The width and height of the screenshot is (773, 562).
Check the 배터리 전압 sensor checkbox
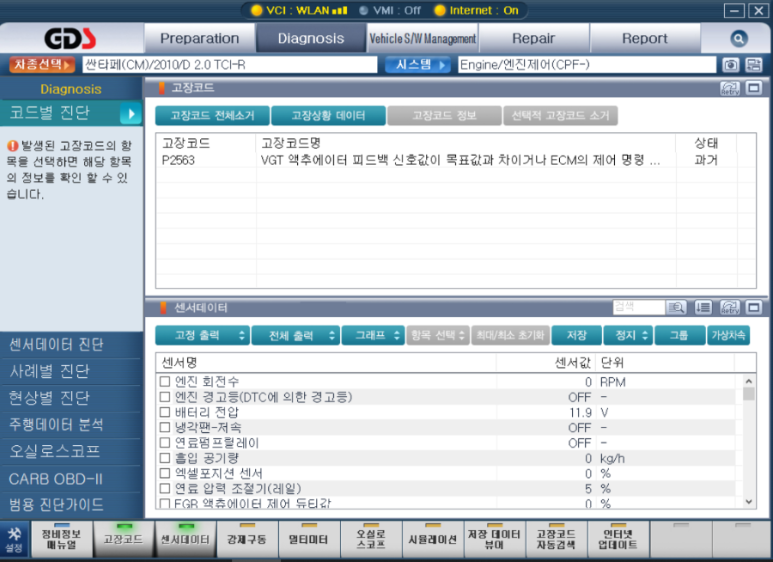coord(165,412)
